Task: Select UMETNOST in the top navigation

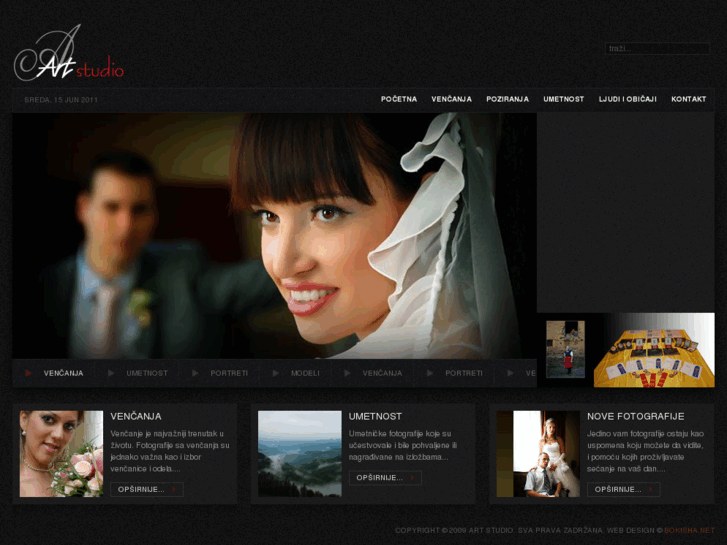Action: (563, 99)
